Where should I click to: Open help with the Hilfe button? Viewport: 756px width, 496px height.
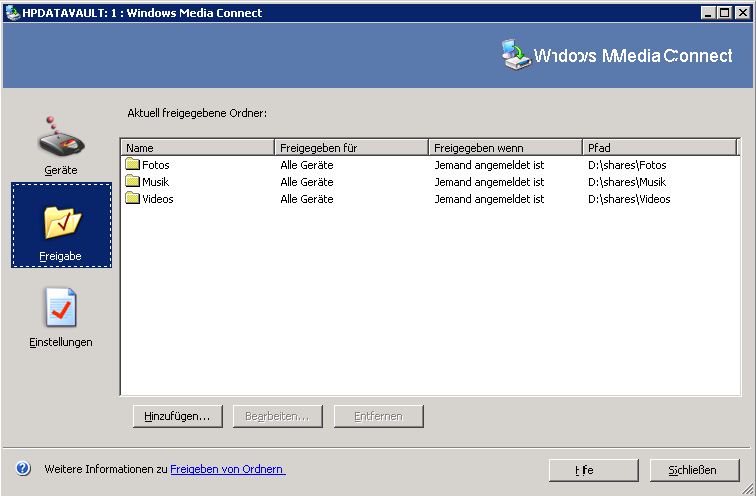594,470
